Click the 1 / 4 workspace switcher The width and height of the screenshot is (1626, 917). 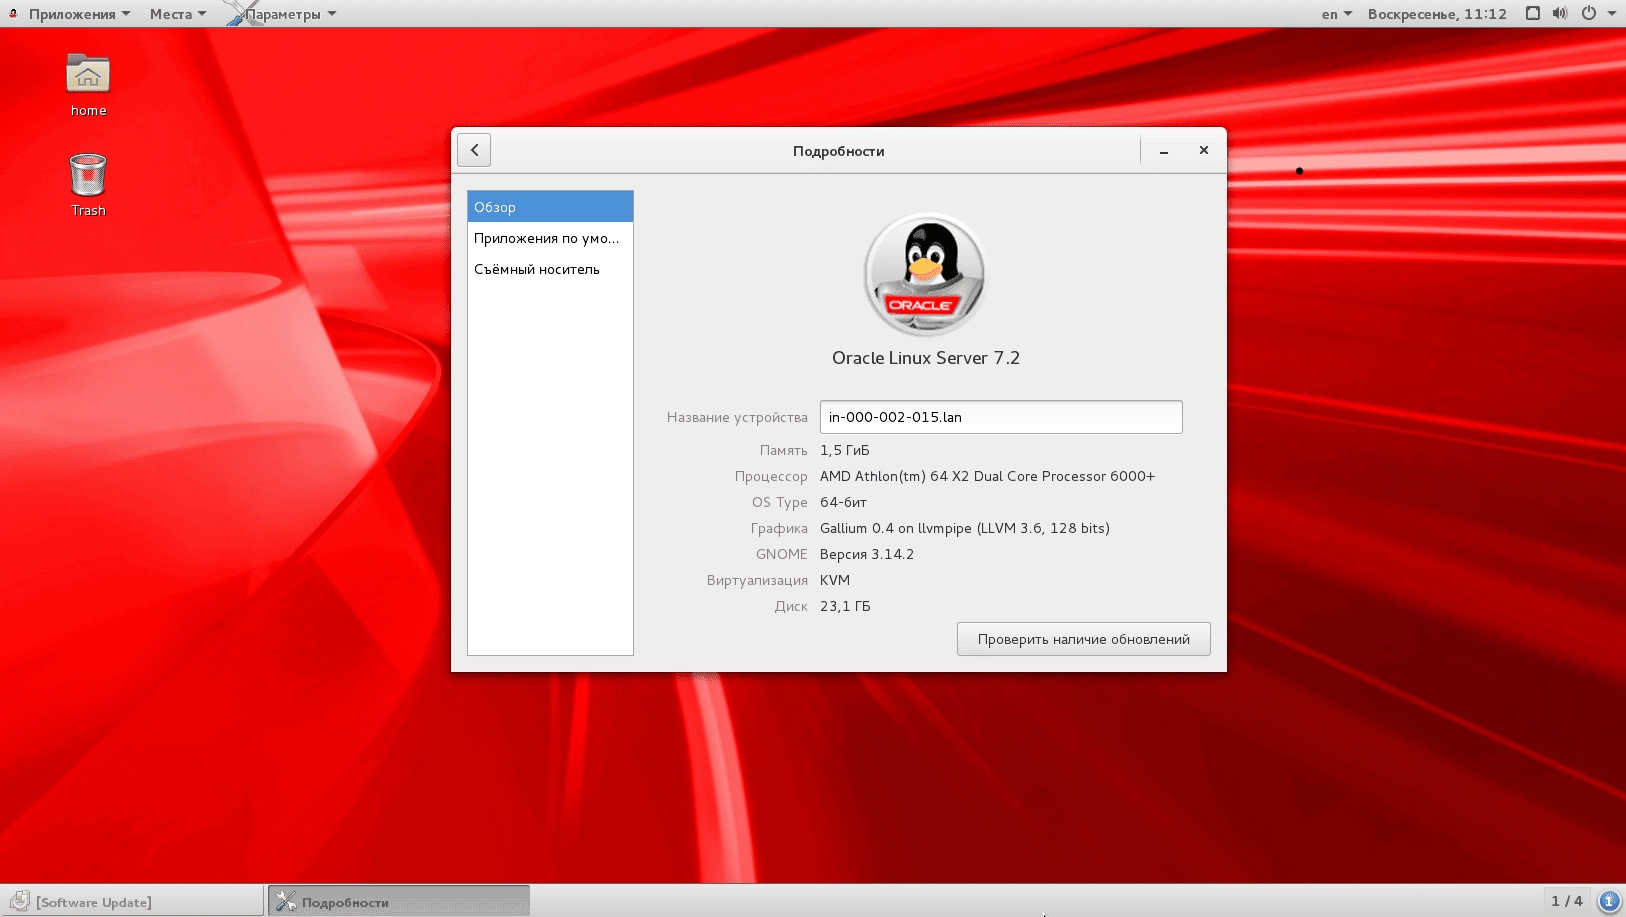(1566, 901)
